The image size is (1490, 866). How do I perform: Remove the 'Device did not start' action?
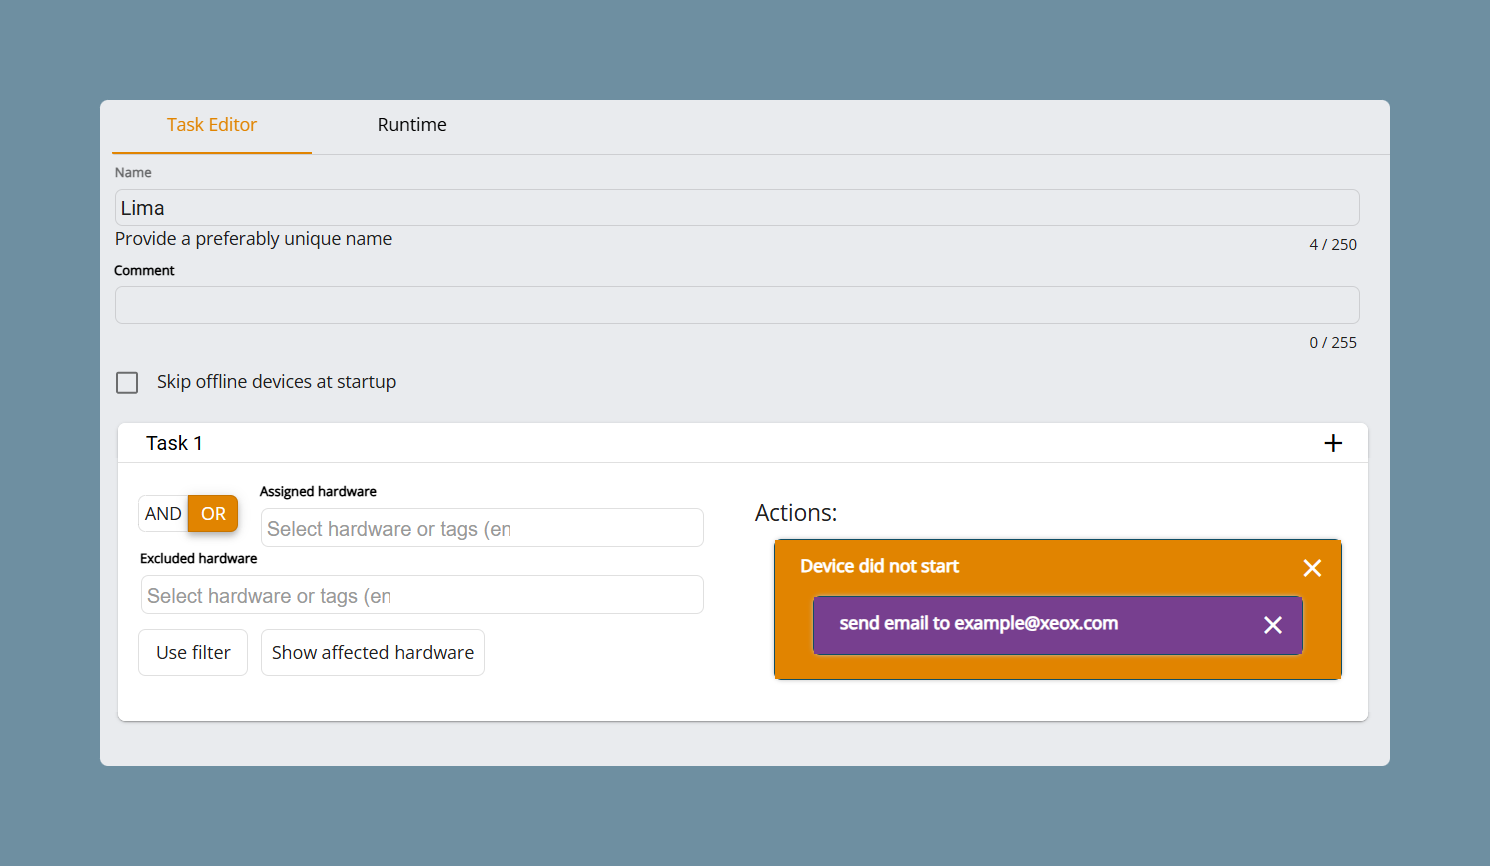[x=1312, y=568]
